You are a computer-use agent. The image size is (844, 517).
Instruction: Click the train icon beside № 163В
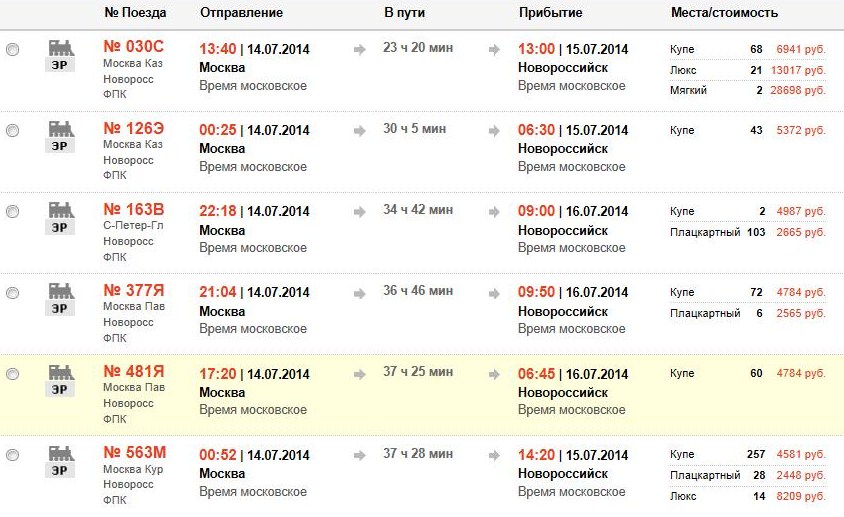[60, 217]
